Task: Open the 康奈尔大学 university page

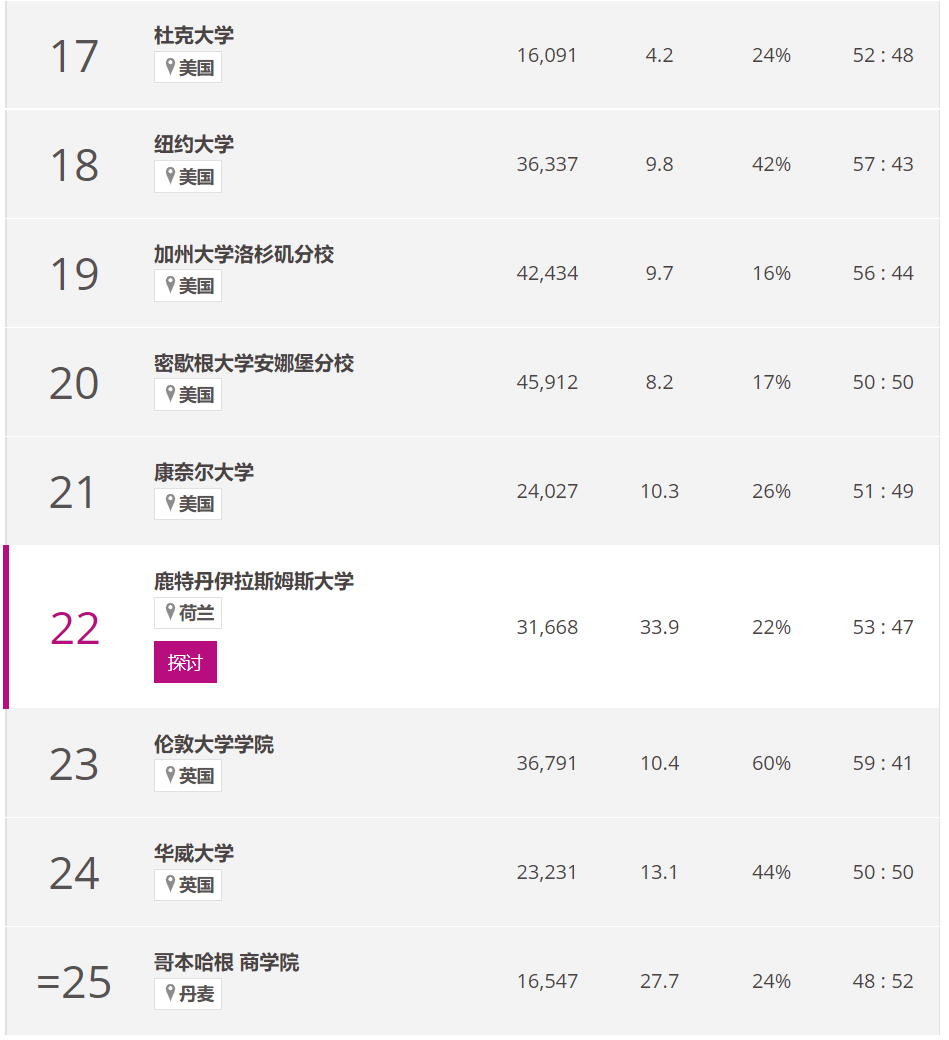Action: tap(204, 472)
